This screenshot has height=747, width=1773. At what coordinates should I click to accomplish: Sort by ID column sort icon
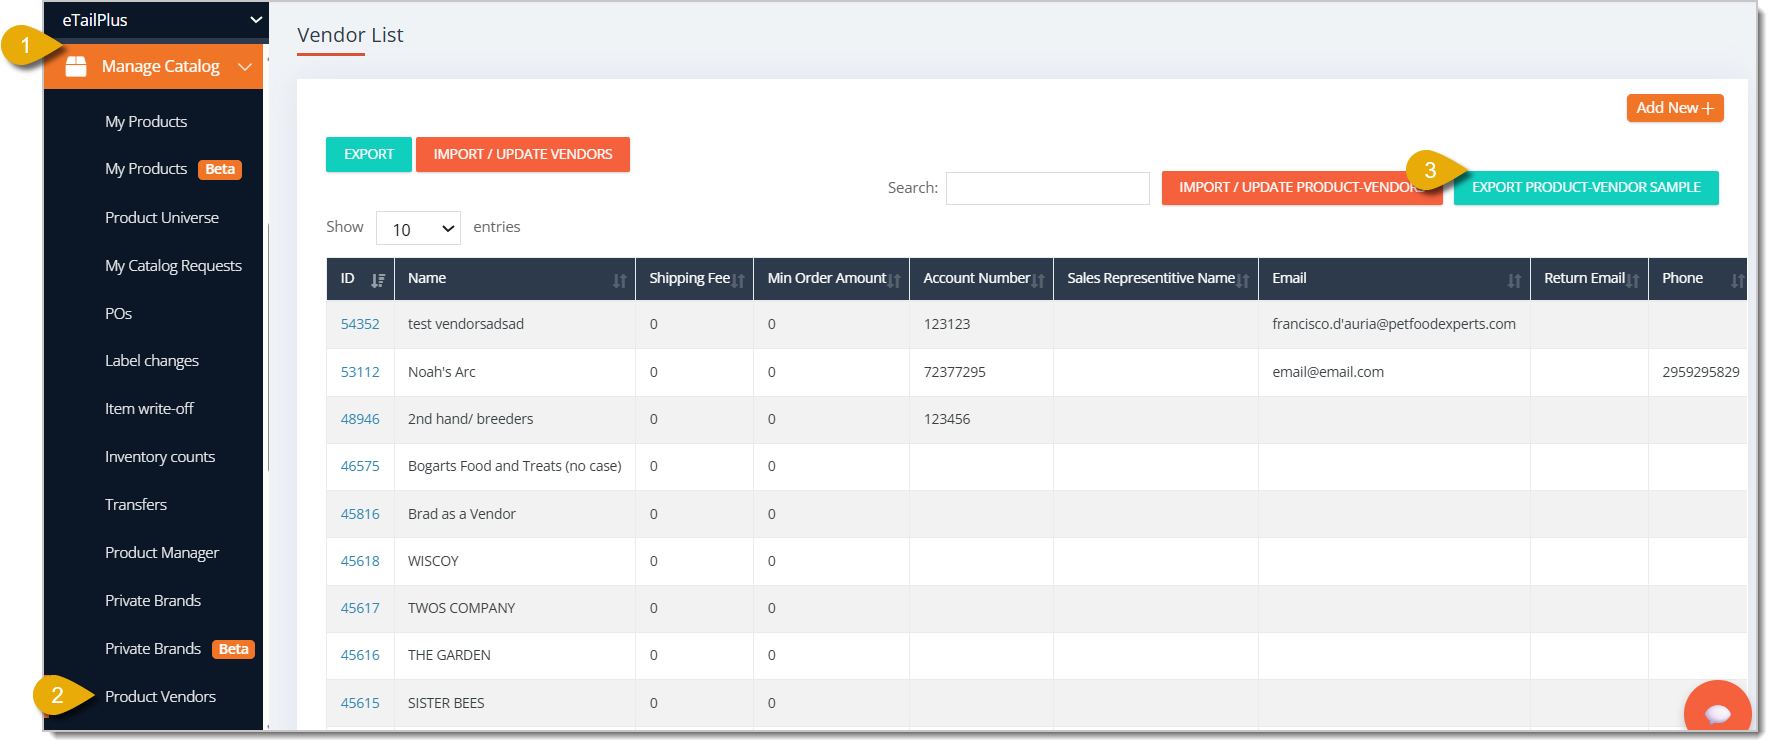[x=378, y=280]
